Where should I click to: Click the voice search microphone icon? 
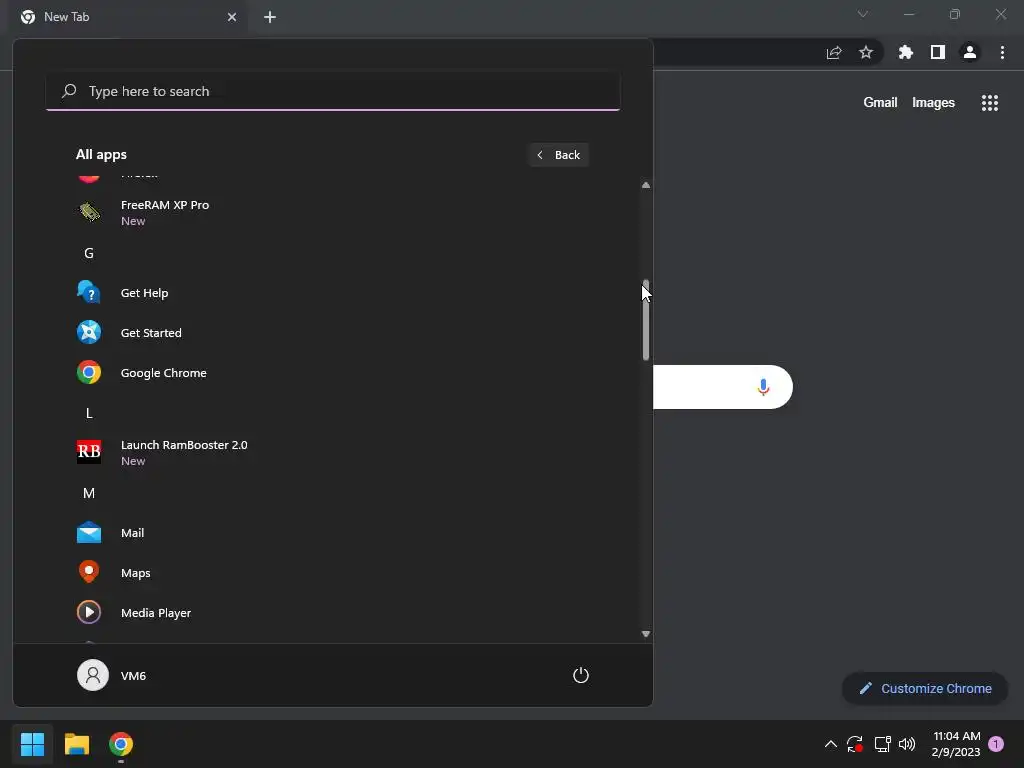tap(763, 387)
